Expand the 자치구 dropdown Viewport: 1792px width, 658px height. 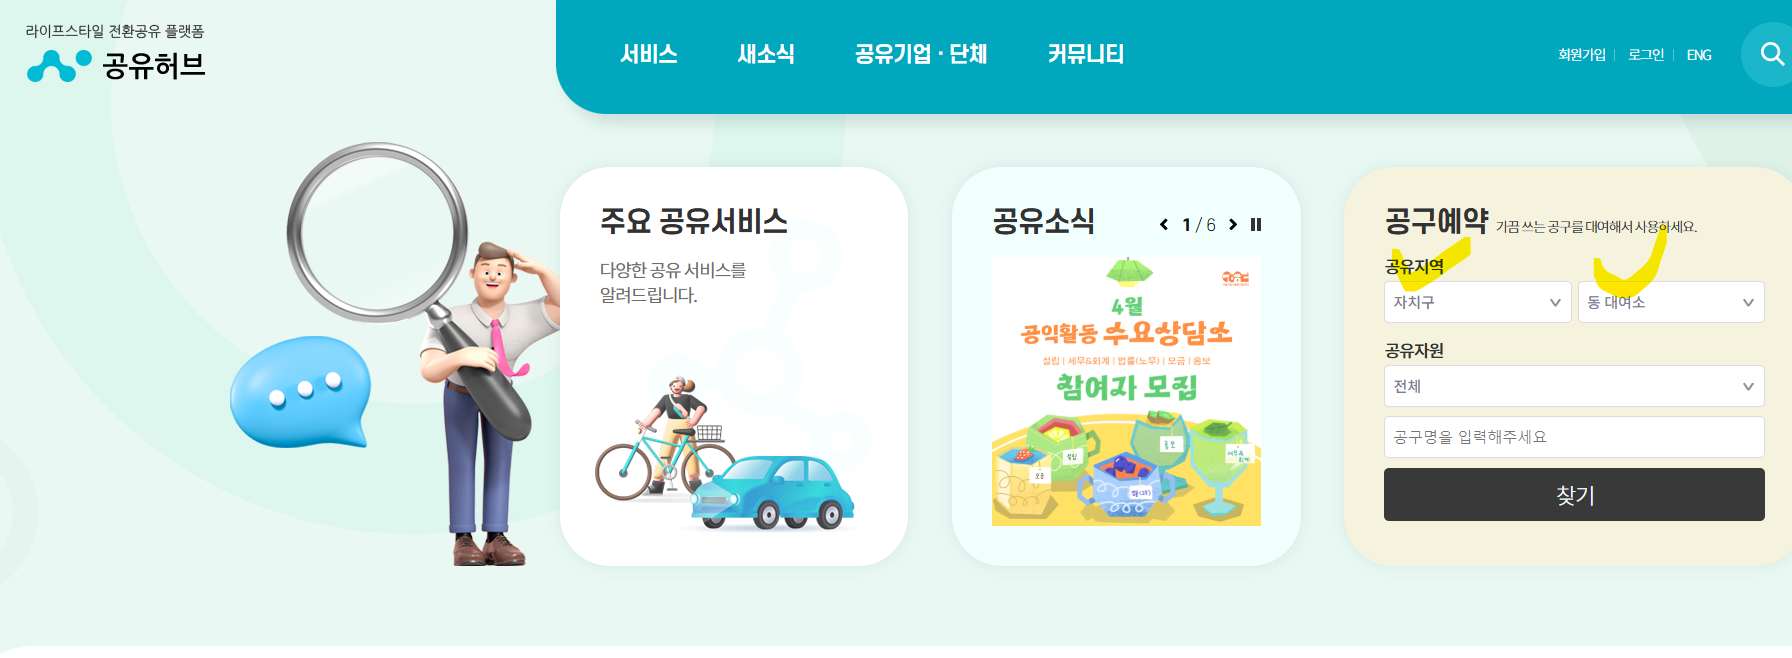click(x=1477, y=302)
